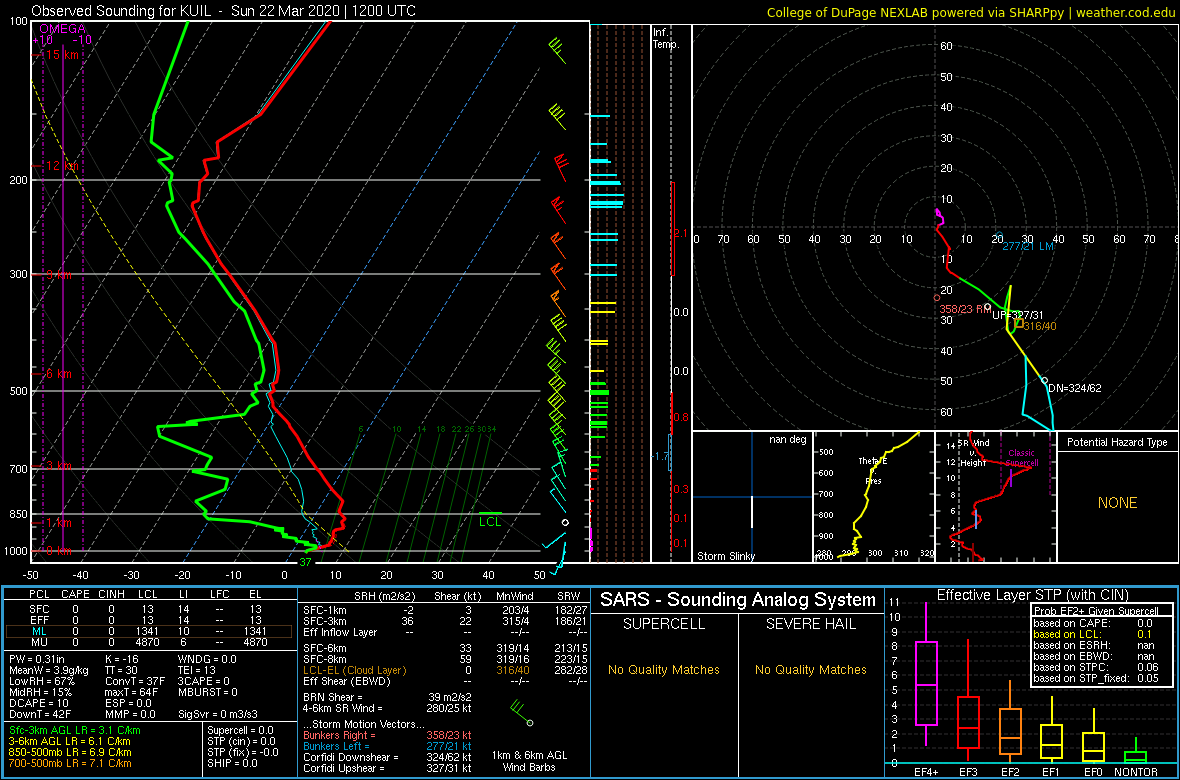This screenshot has height=780, width=1180.
Task: Click the Storm Slinky panel label
Action: pos(726,556)
